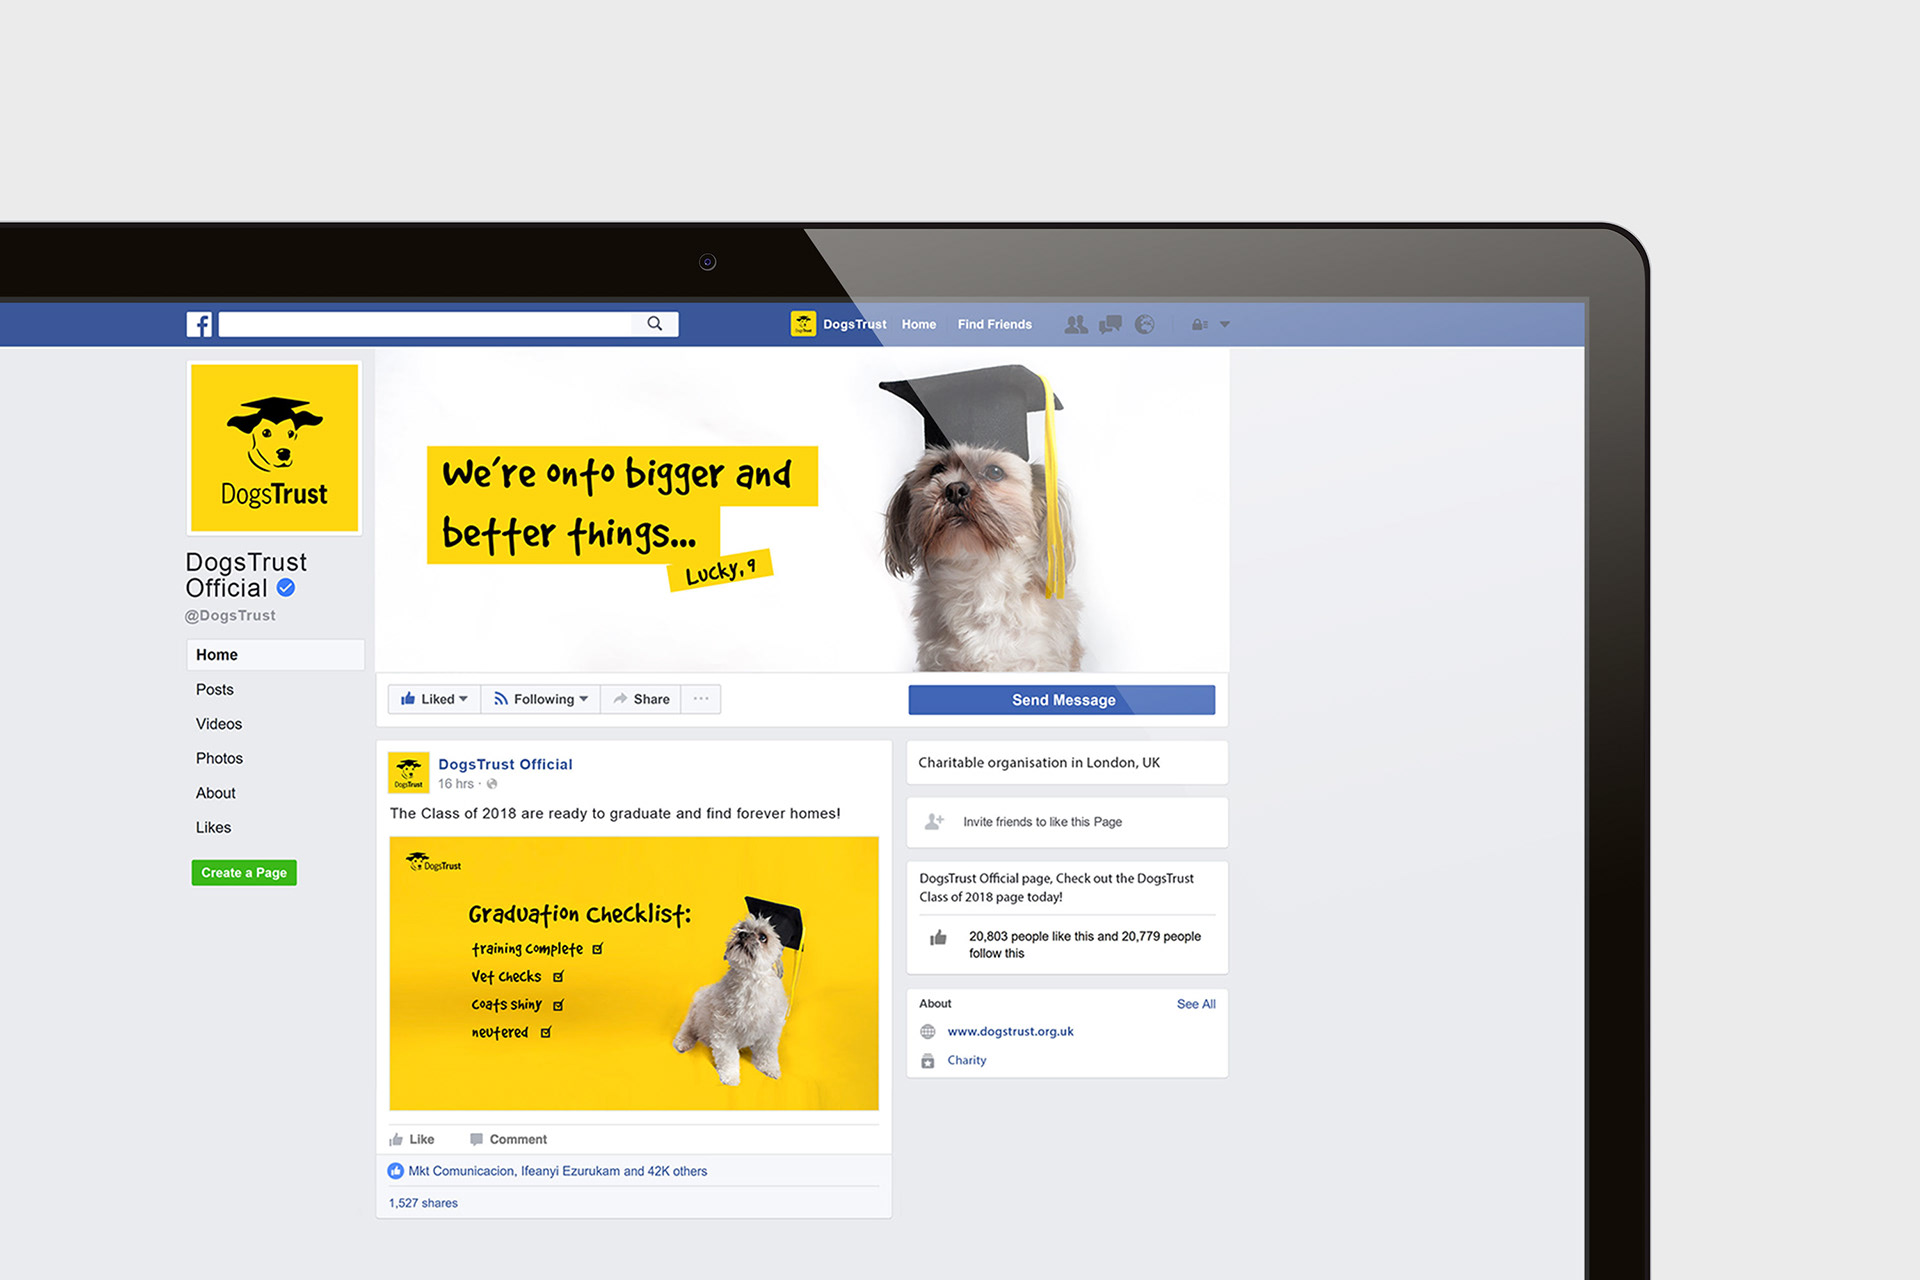Select Posts in the sidebar
The image size is (1920, 1280).
(215, 690)
